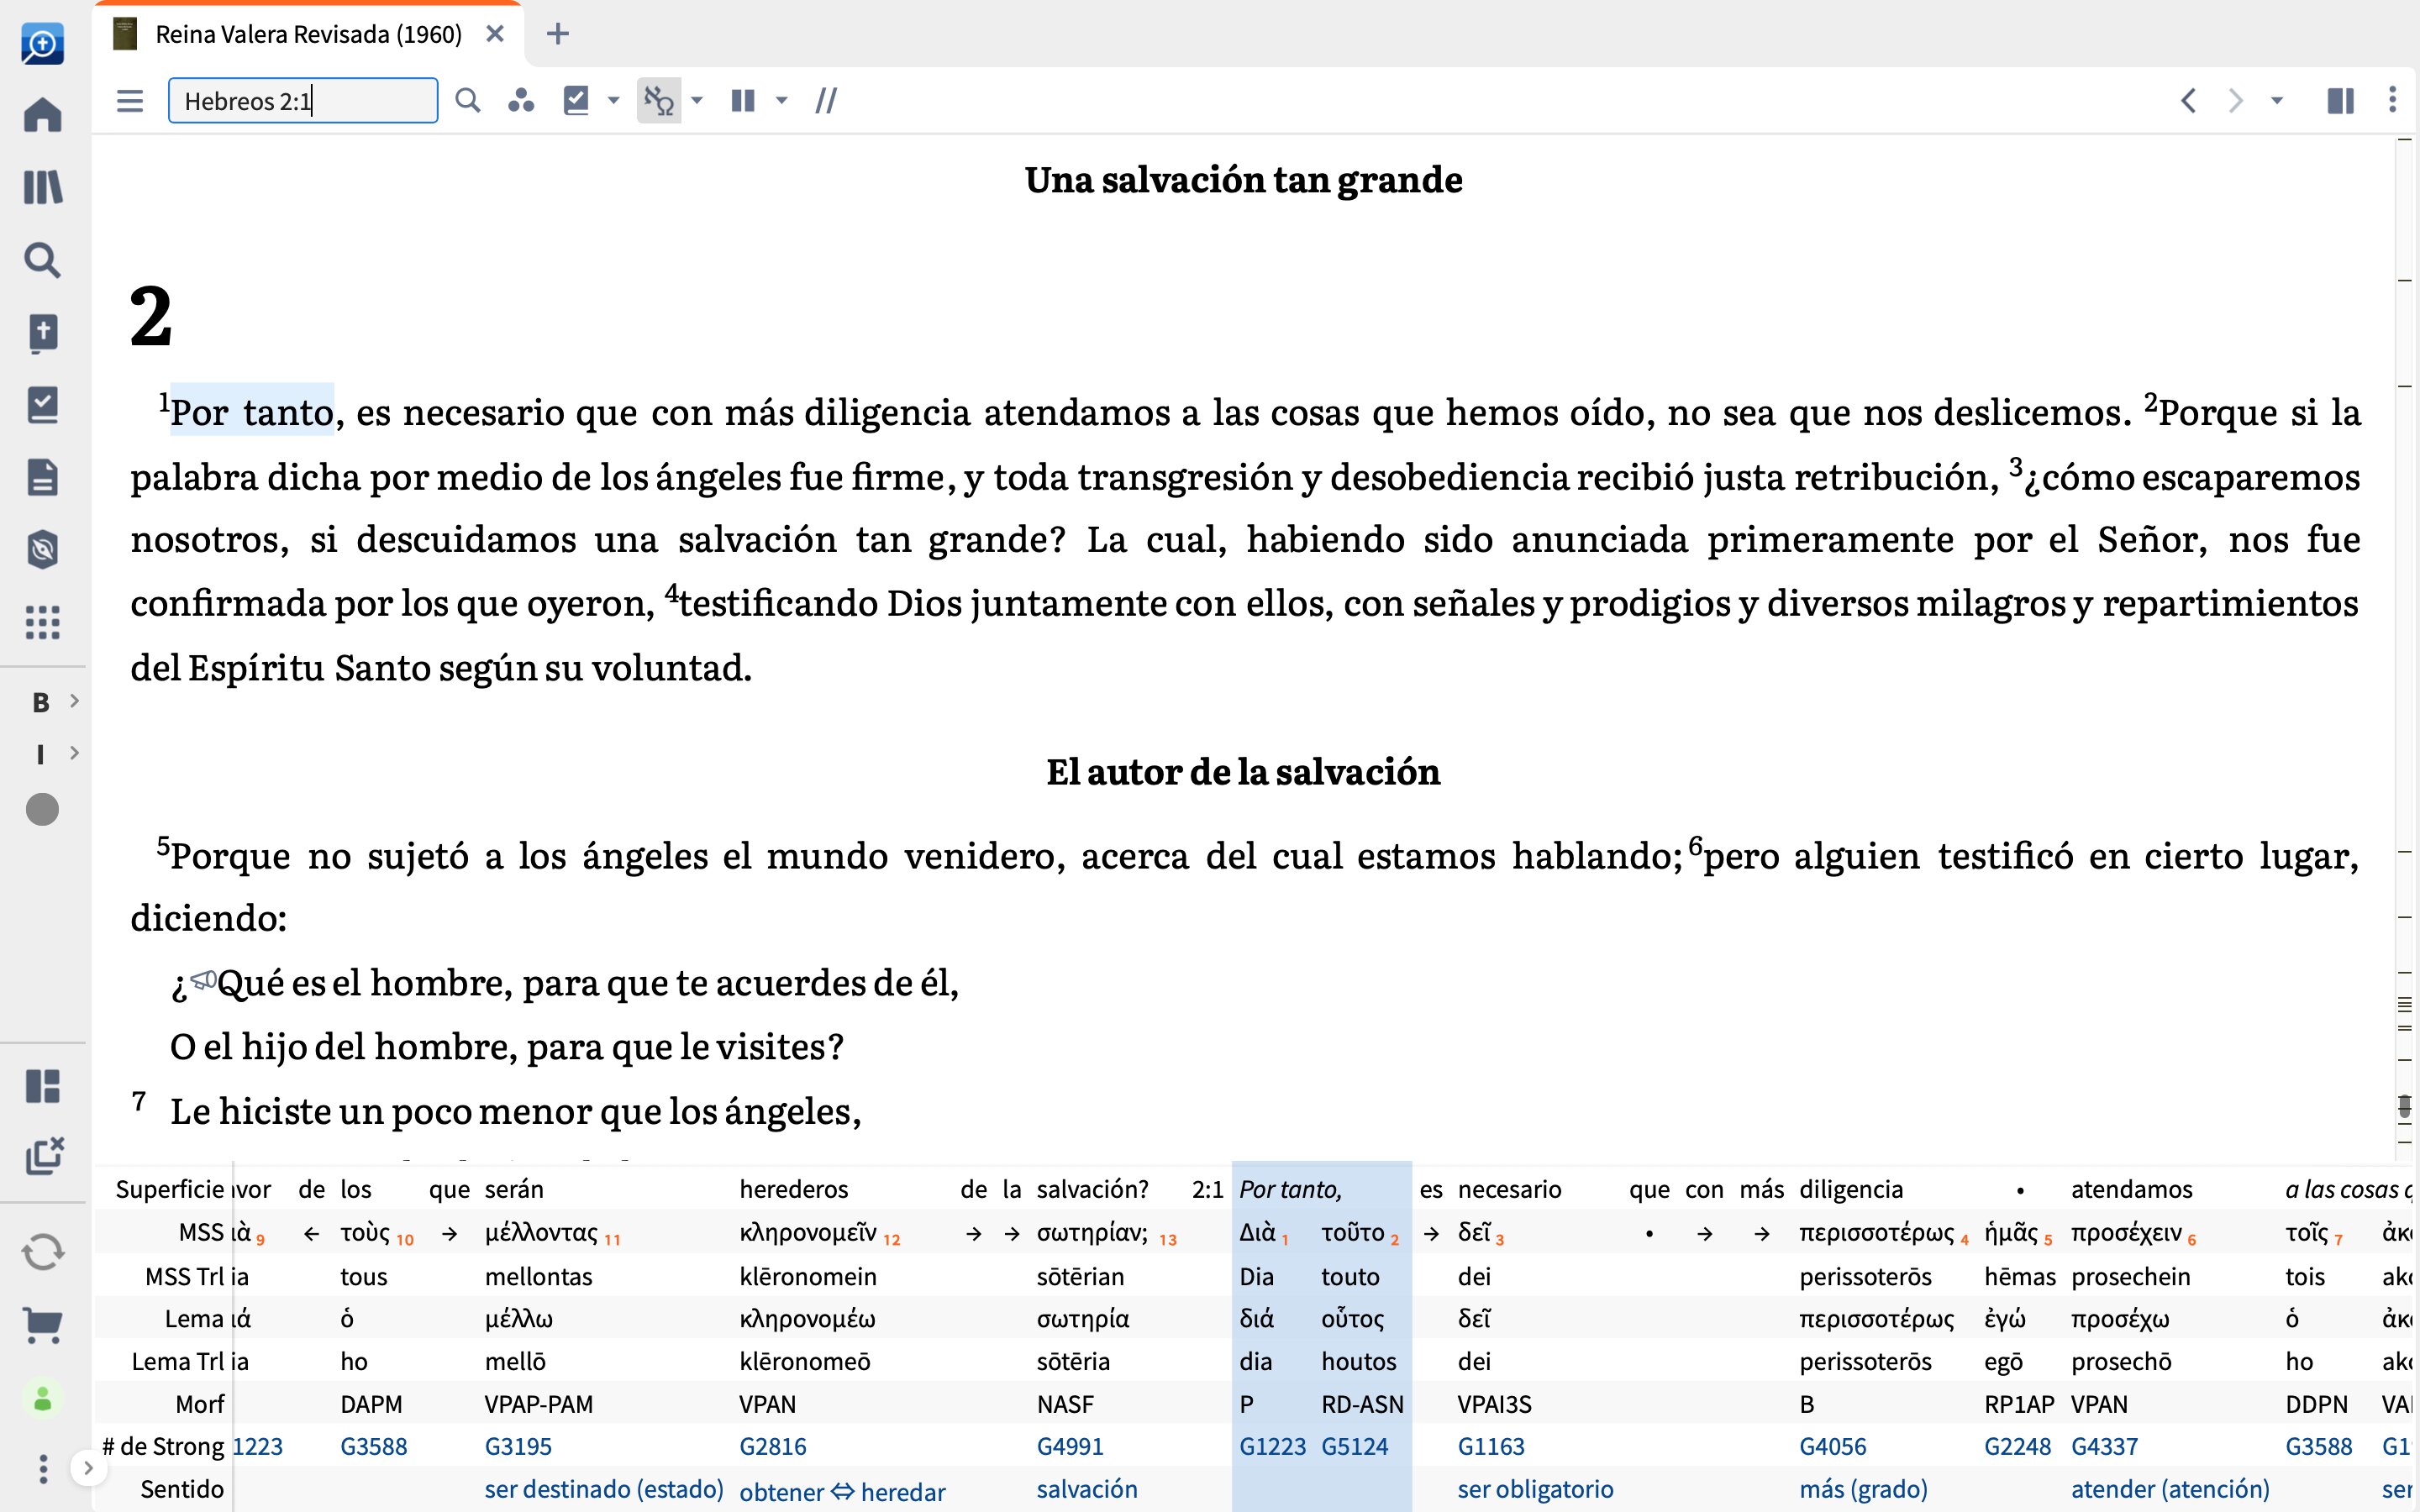The width and height of the screenshot is (2420, 1512).
Task: Click the close-all-panels icon in sidebar
Action: pos(44,1156)
